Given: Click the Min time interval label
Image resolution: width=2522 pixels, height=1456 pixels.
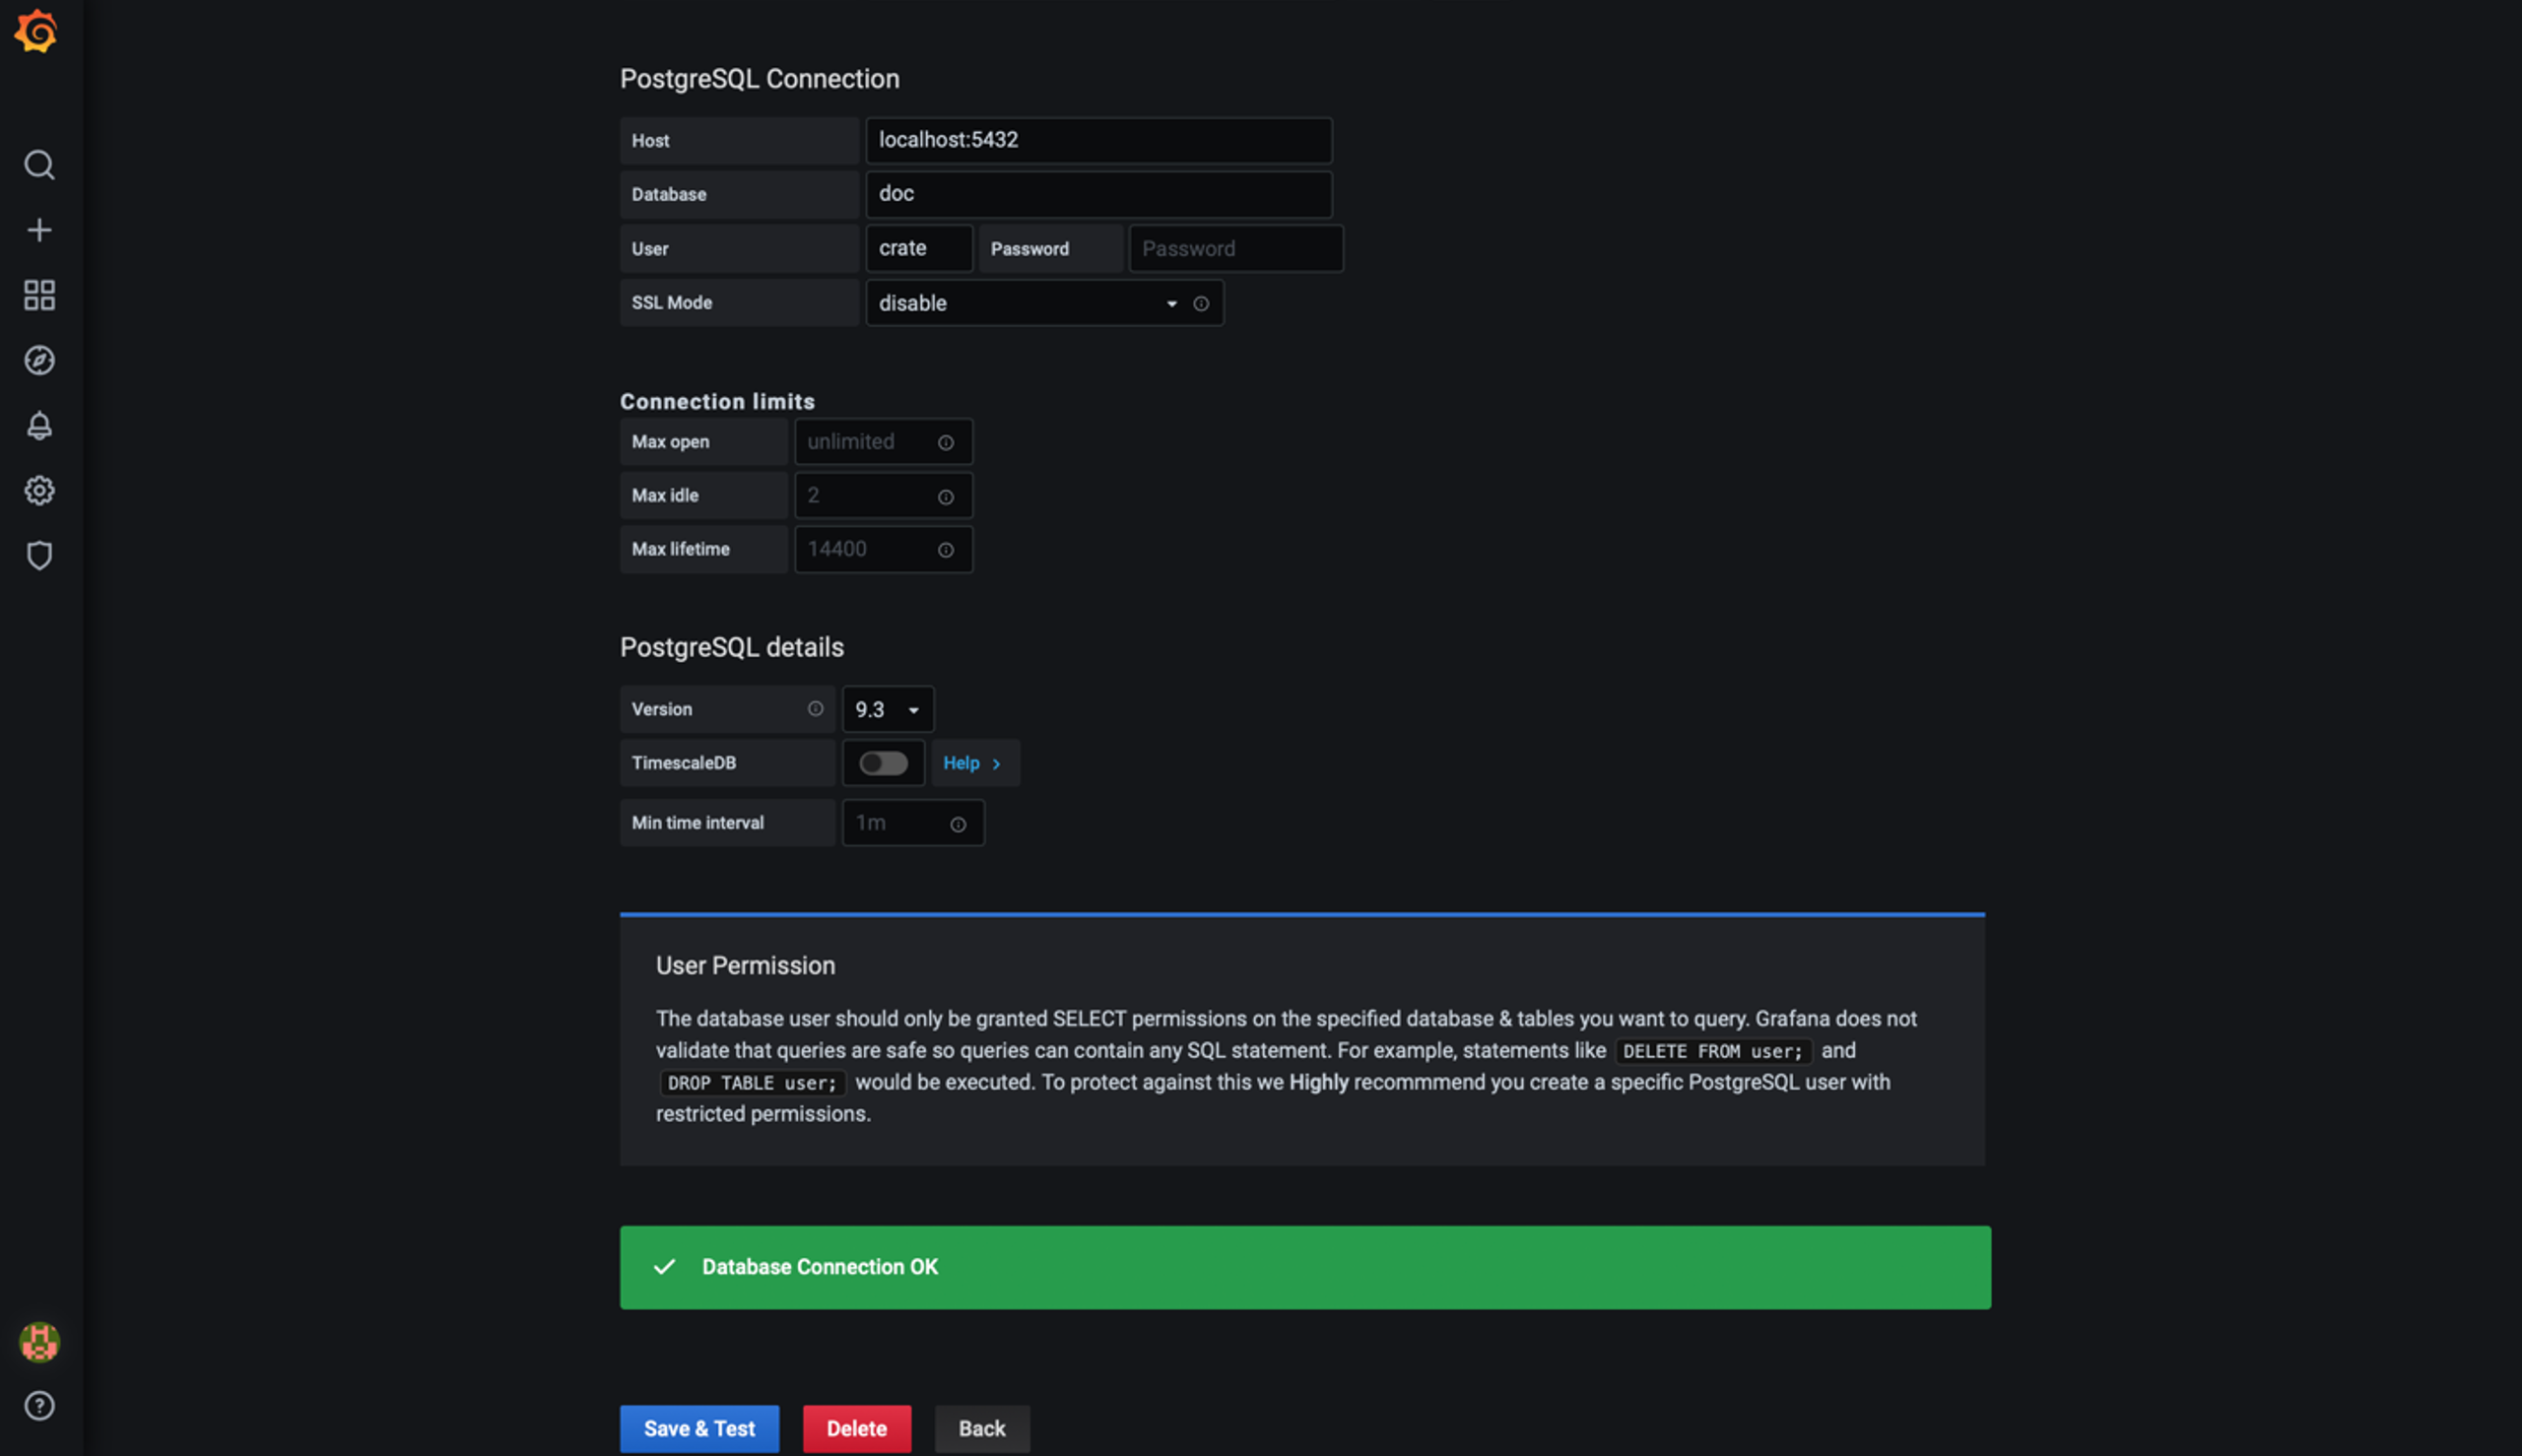Looking at the screenshot, I should coord(697,822).
